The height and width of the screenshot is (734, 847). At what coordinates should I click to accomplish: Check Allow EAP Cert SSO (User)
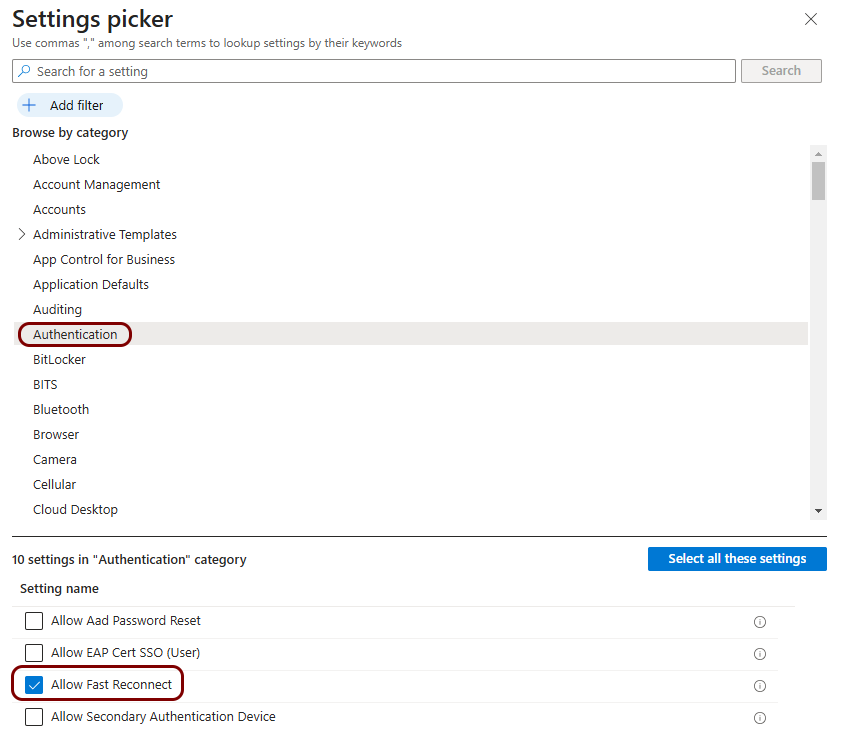pos(34,653)
